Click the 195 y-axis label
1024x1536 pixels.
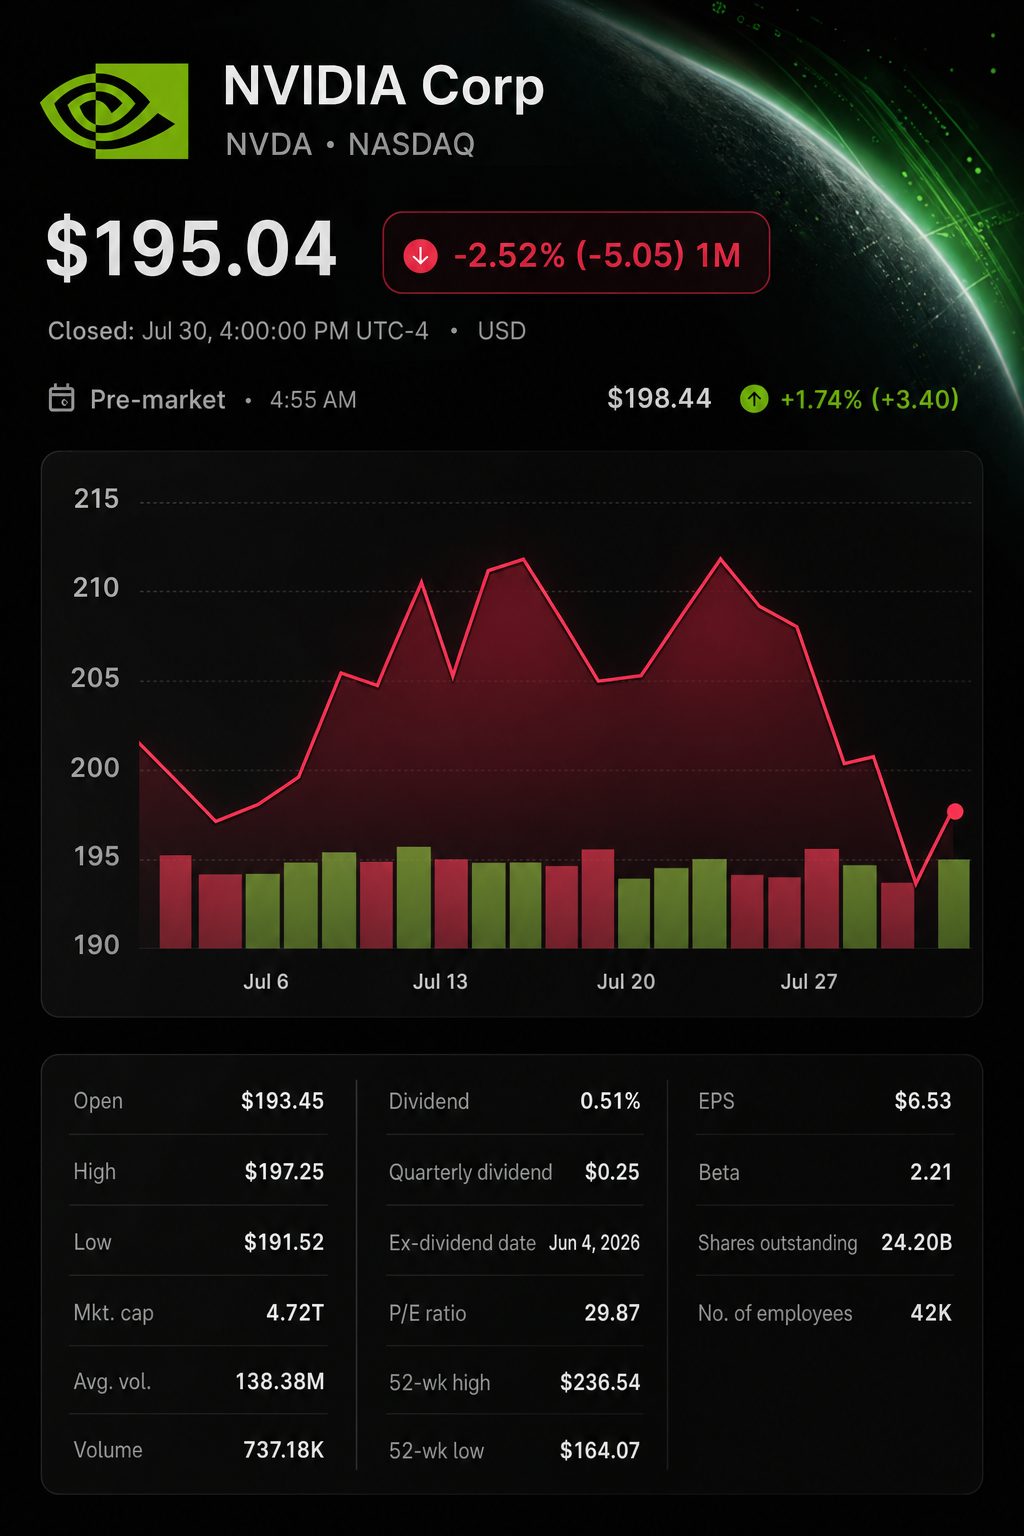click(x=96, y=857)
